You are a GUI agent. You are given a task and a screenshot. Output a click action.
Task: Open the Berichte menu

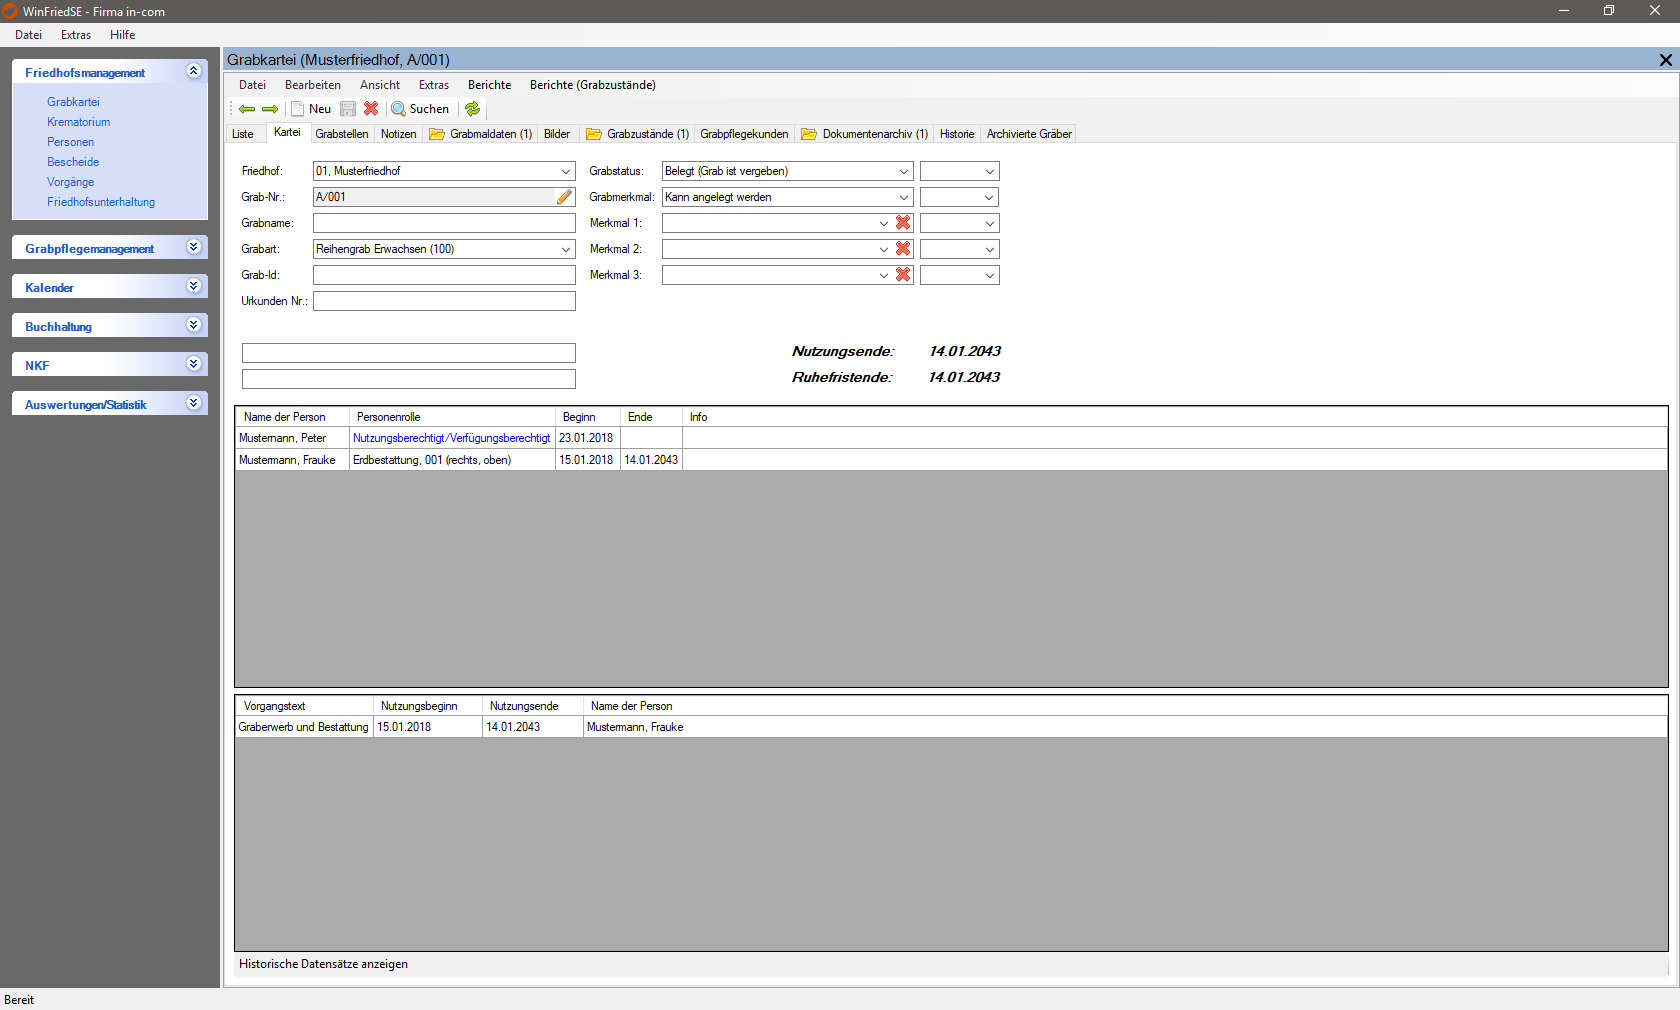pos(489,85)
